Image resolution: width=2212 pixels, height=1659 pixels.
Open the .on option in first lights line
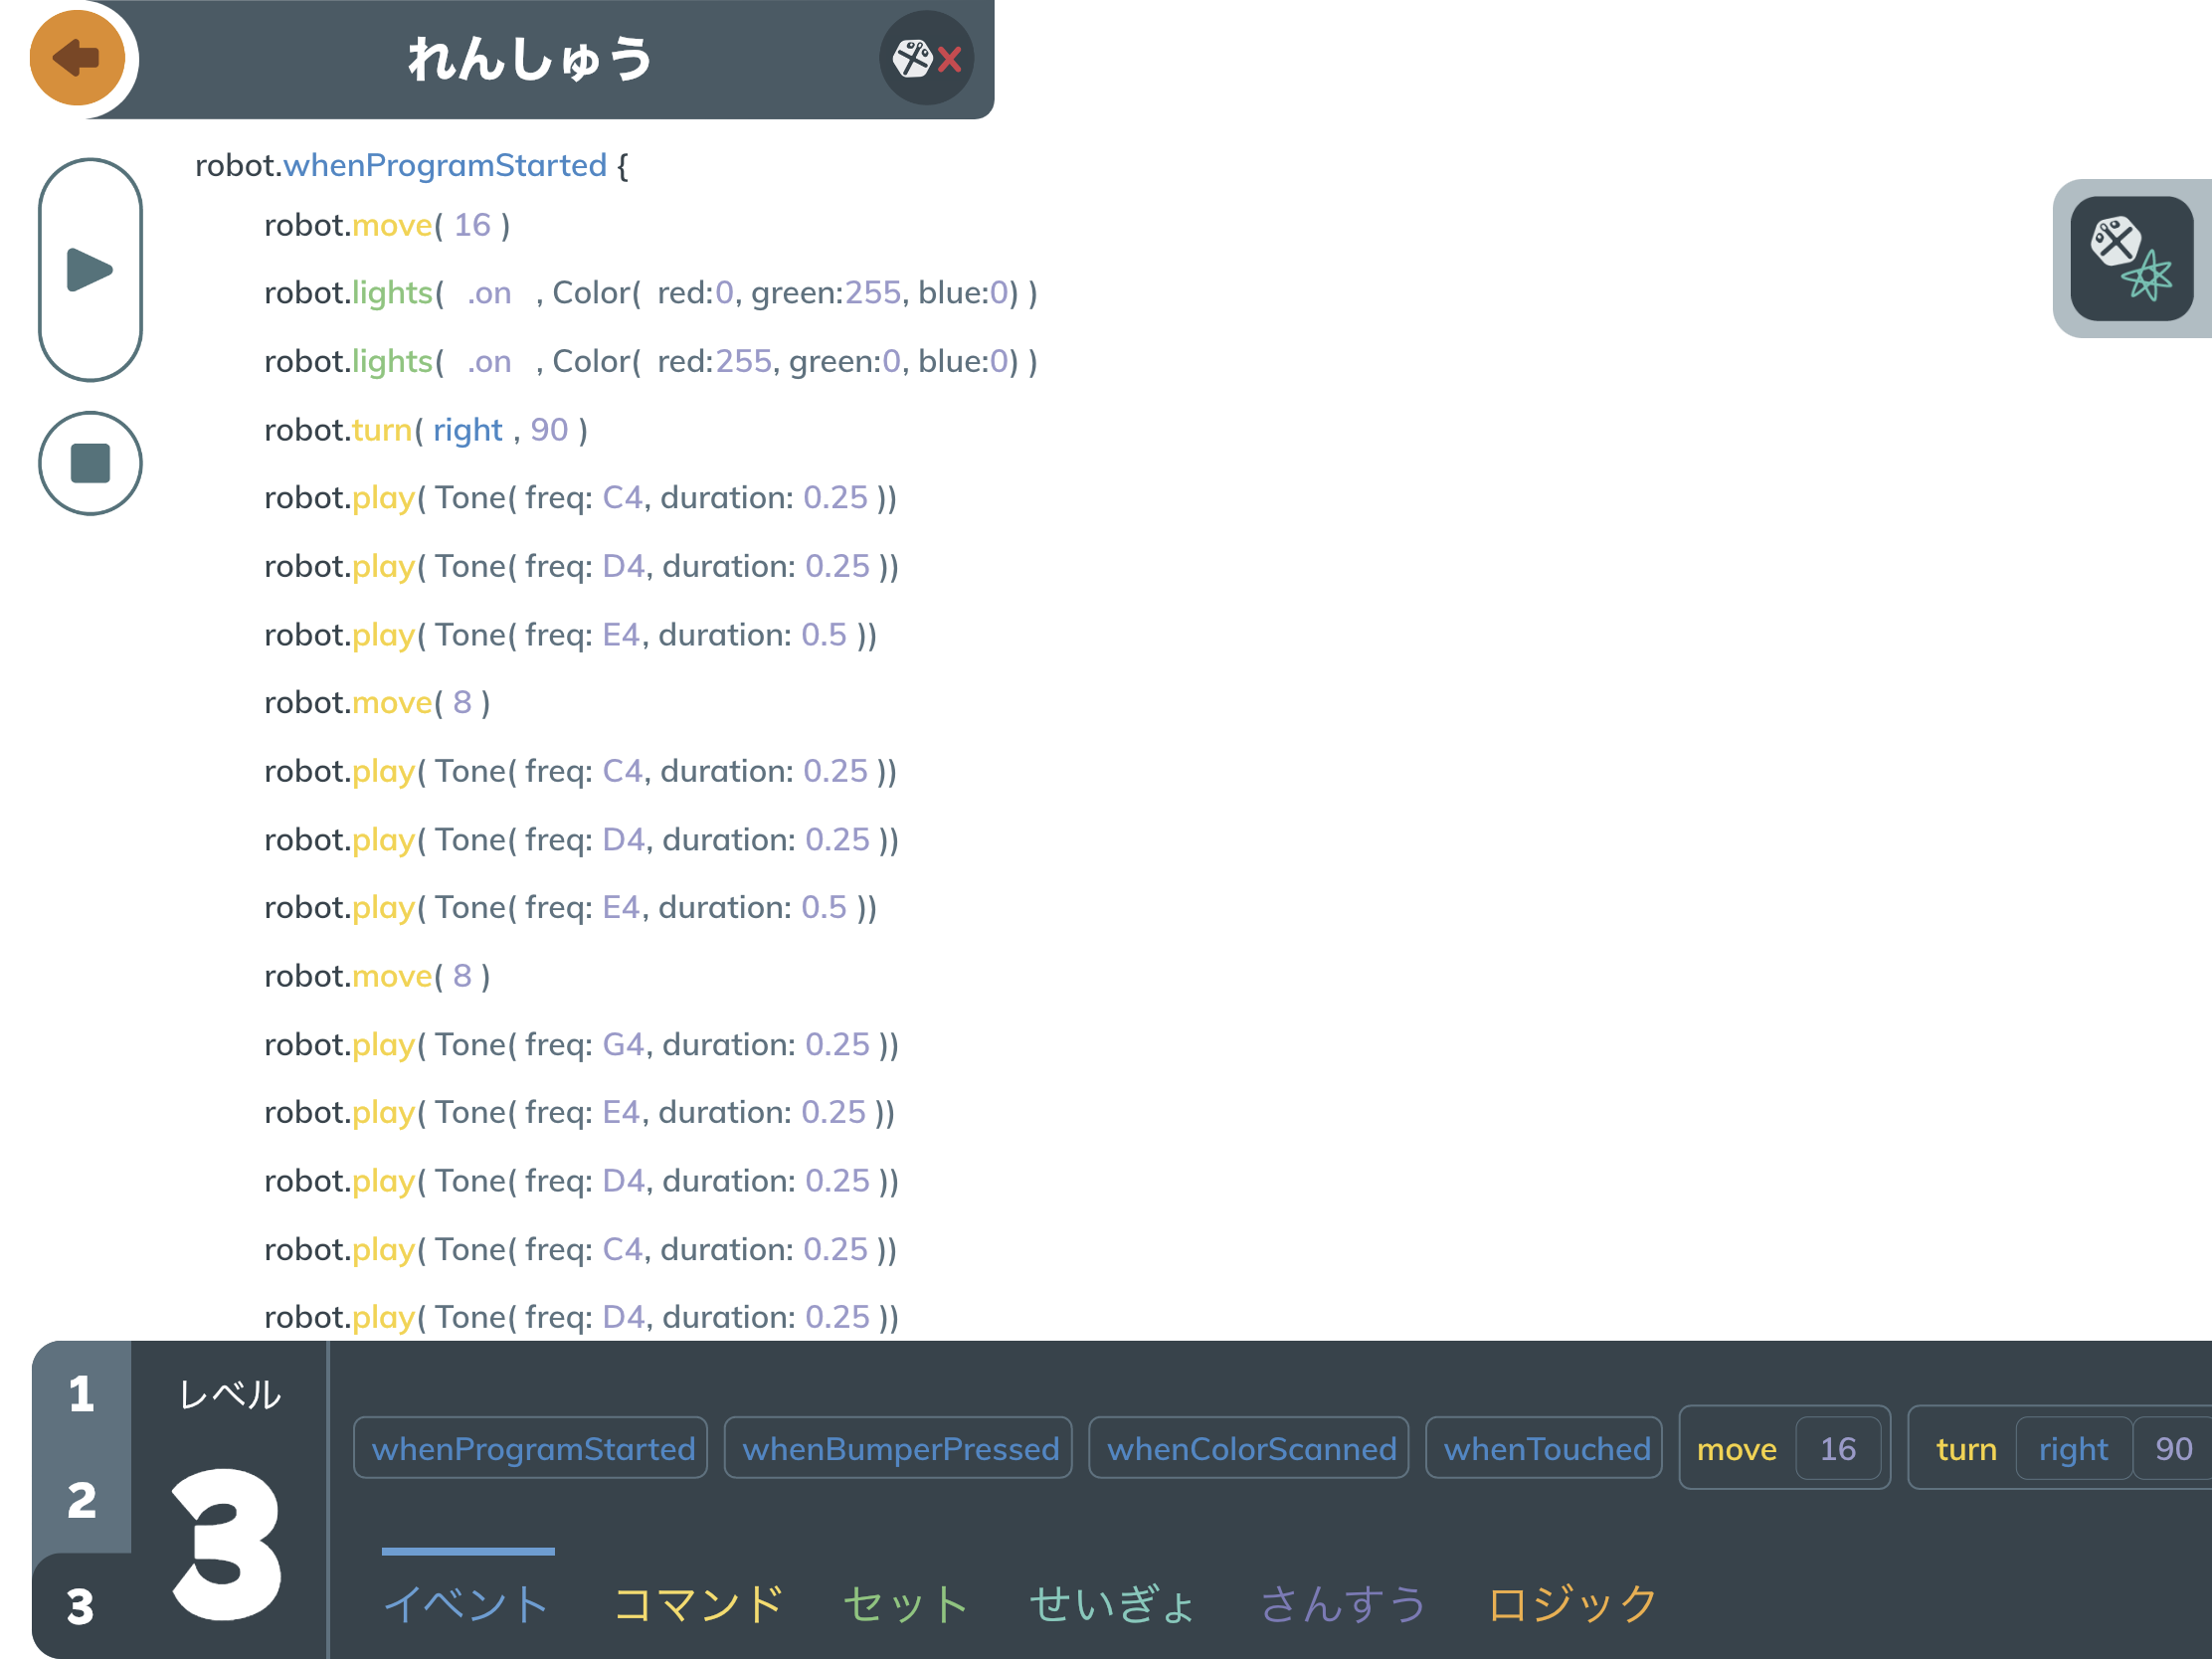click(x=489, y=293)
